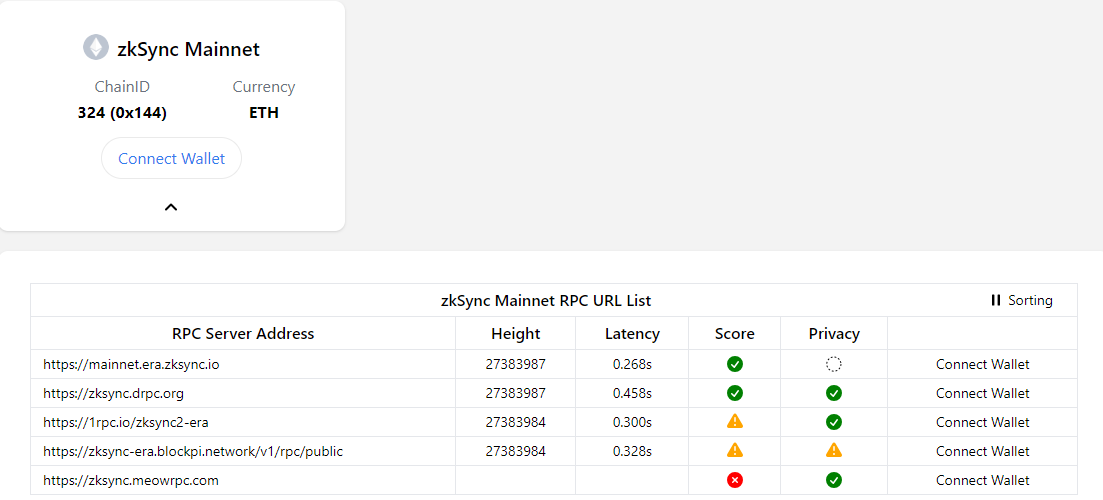Click the green privacy check for 1rpc.io/zksync2-era
The image size is (1103, 500).
click(x=834, y=422)
